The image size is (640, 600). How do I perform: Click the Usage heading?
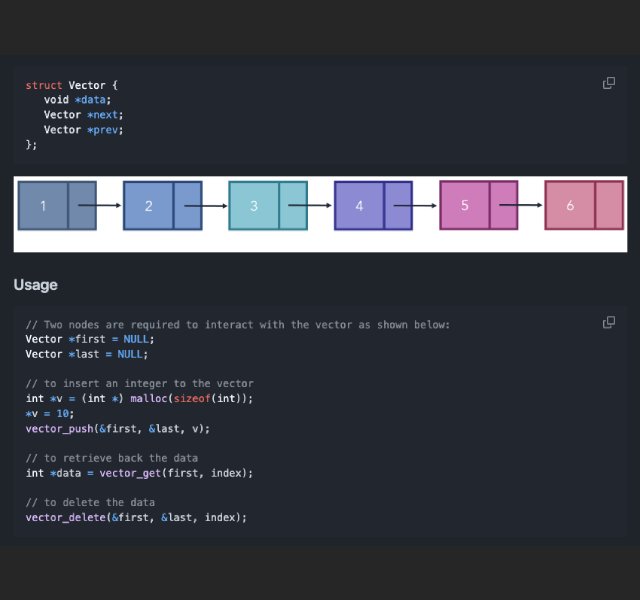pyautogui.click(x=36, y=284)
